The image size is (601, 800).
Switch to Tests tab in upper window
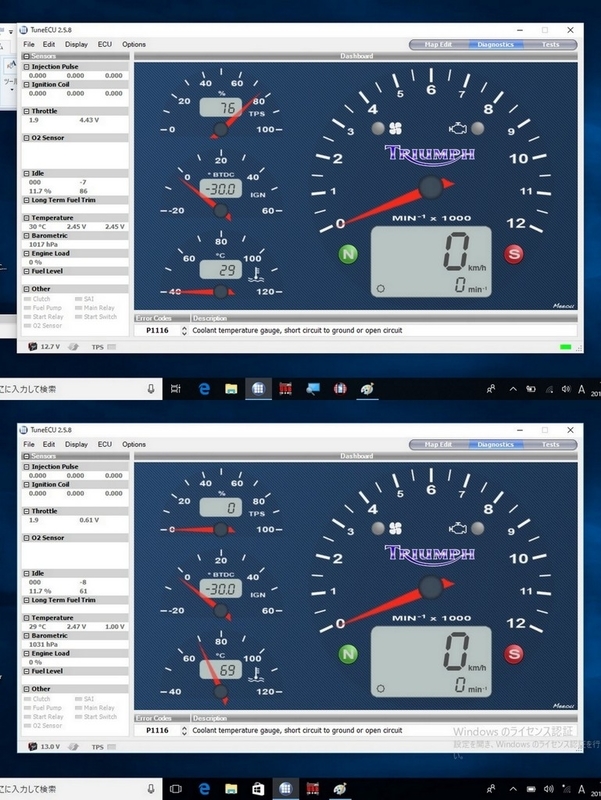(x=550, y=44)
